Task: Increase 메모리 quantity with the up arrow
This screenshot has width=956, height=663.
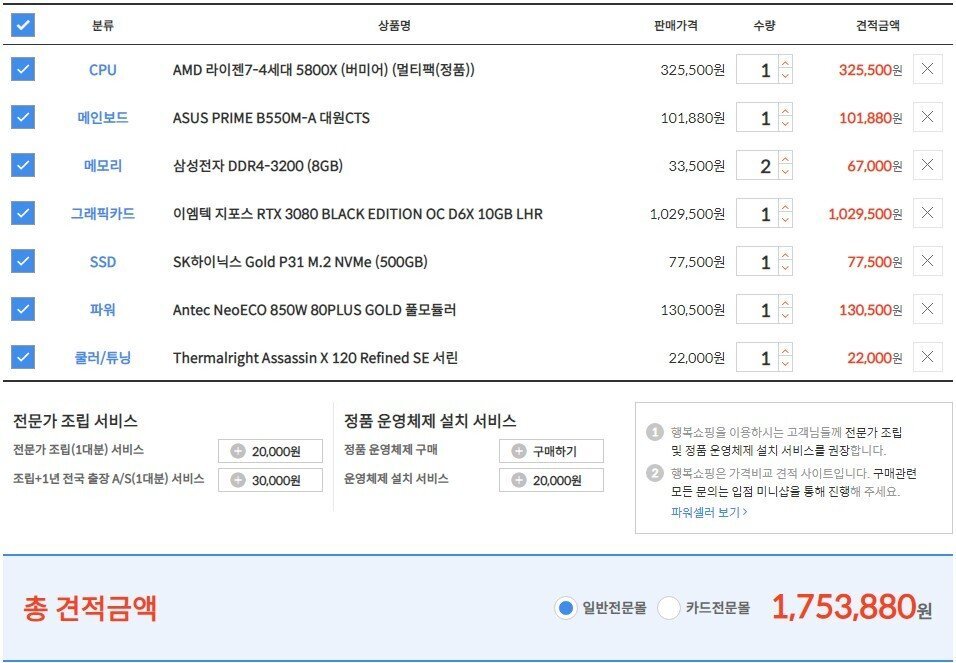Action: tap(785, 158)
